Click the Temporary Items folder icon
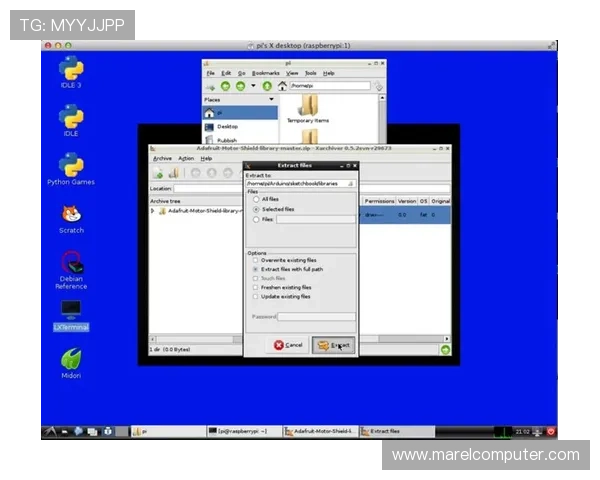The width and height of the screenshot is (600, 480). click(307, 105)
